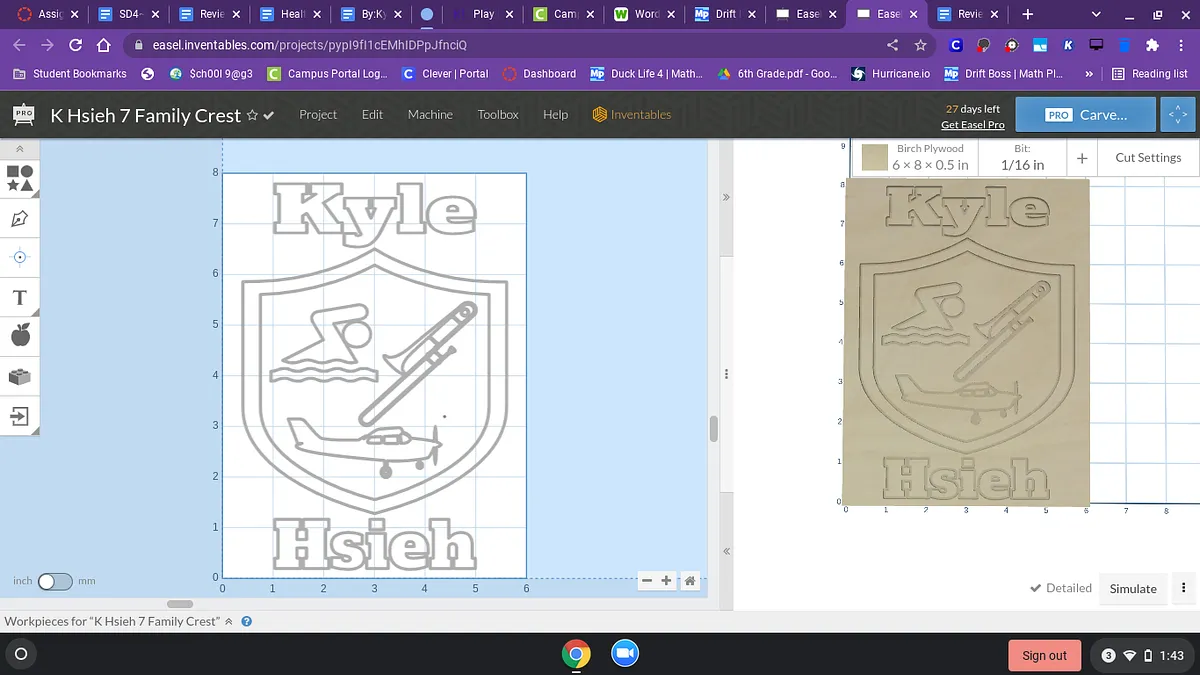Screen dimensions: 1200x675
Task: Open the Apps brick icon
Action: point(19,376)
